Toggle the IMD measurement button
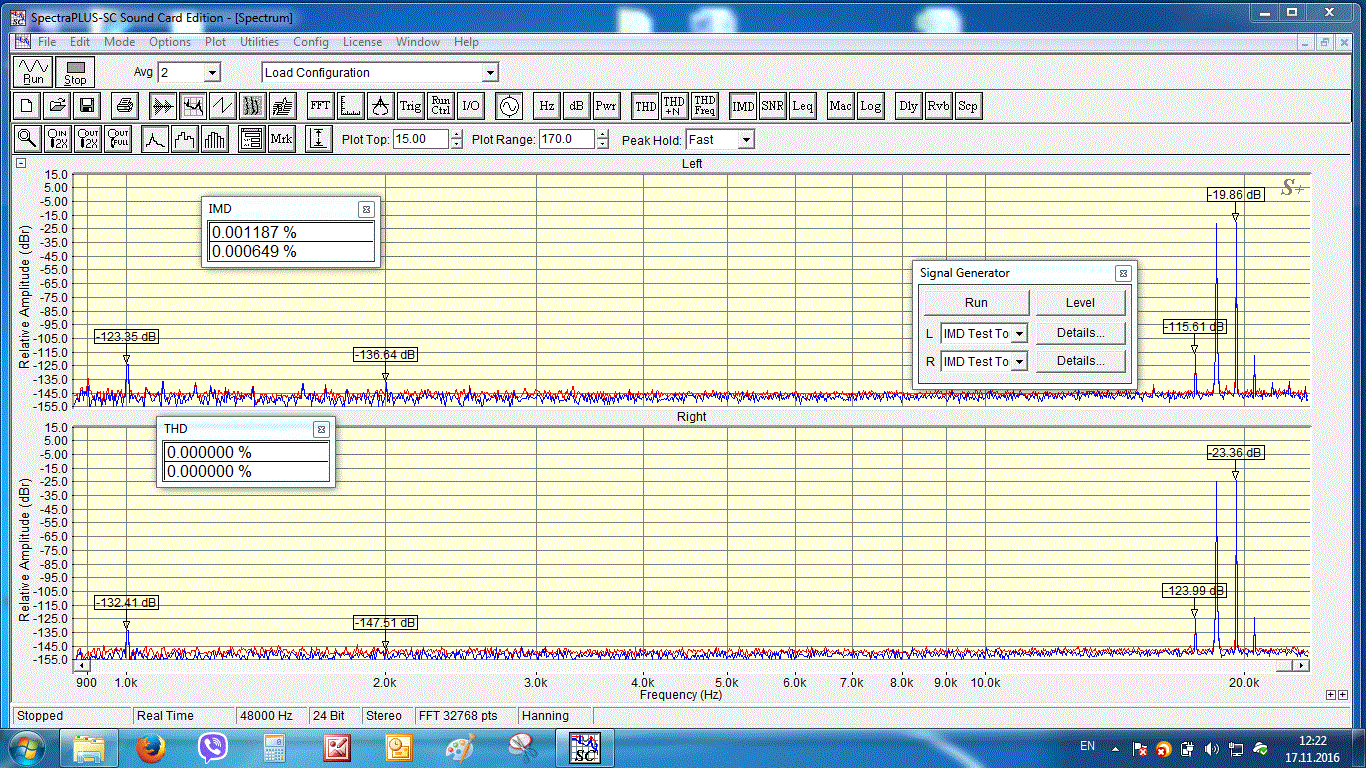Screen dimensions: 1366x768 tap(743, 106)
